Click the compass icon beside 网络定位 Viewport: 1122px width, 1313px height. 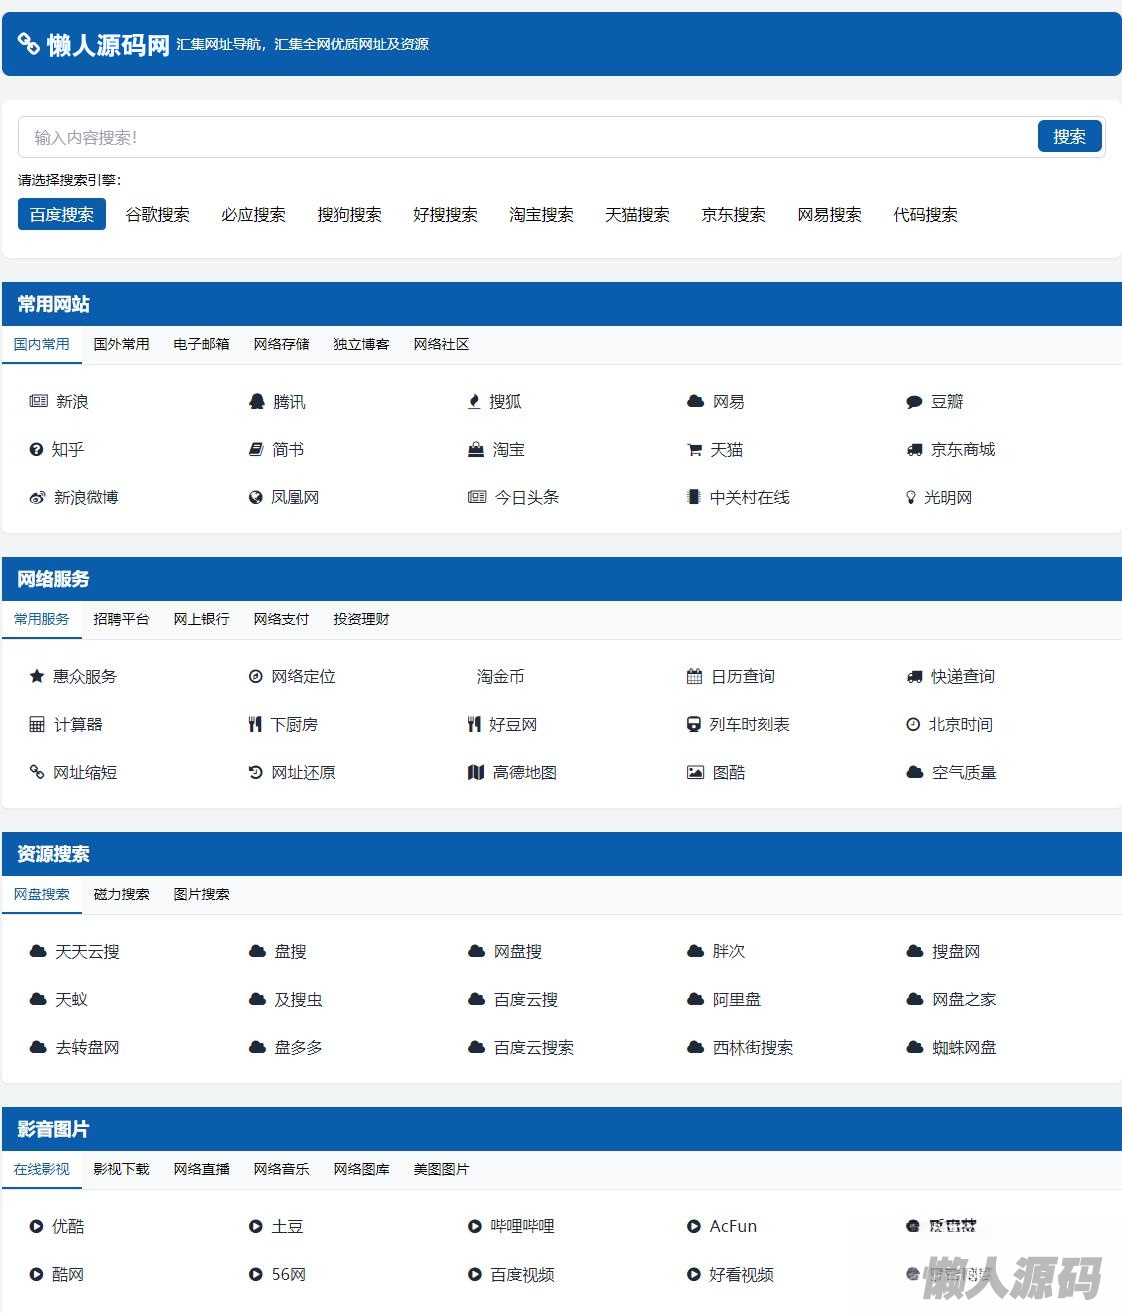tap(255, 676)
